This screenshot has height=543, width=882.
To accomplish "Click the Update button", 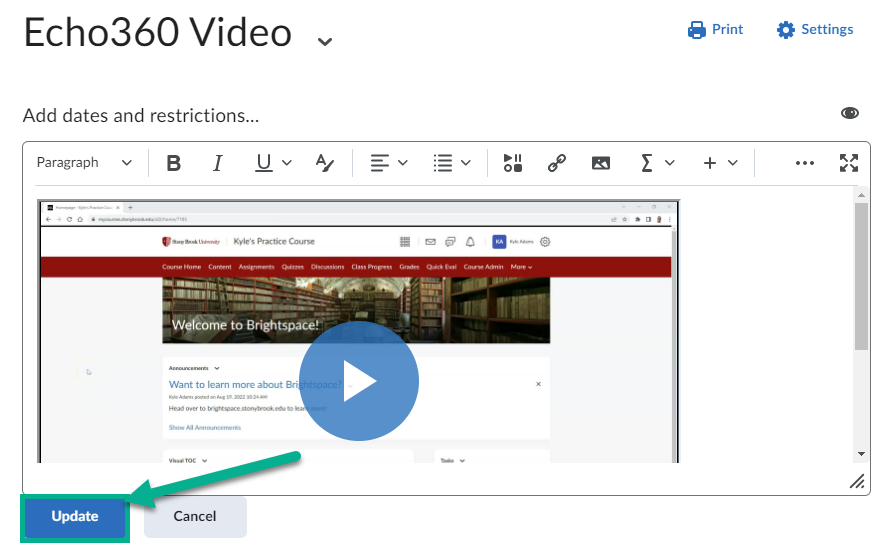I will coord(75,517).
